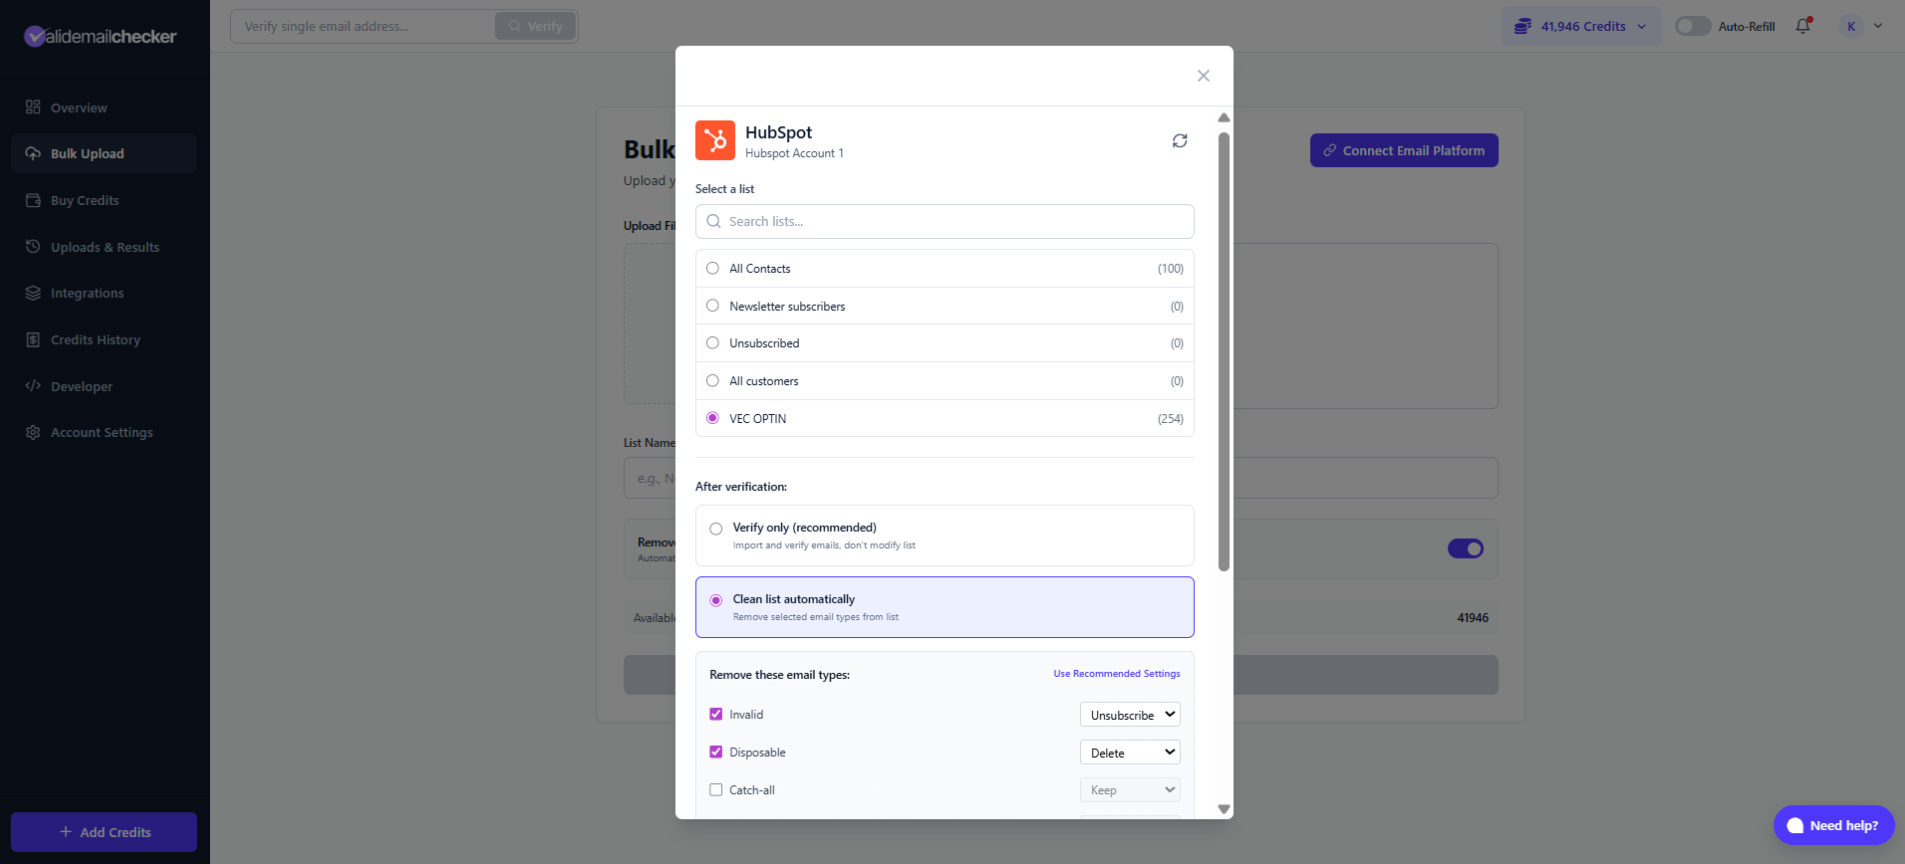
Task: Click the (100) contact count
Action: pos(1170,269)
